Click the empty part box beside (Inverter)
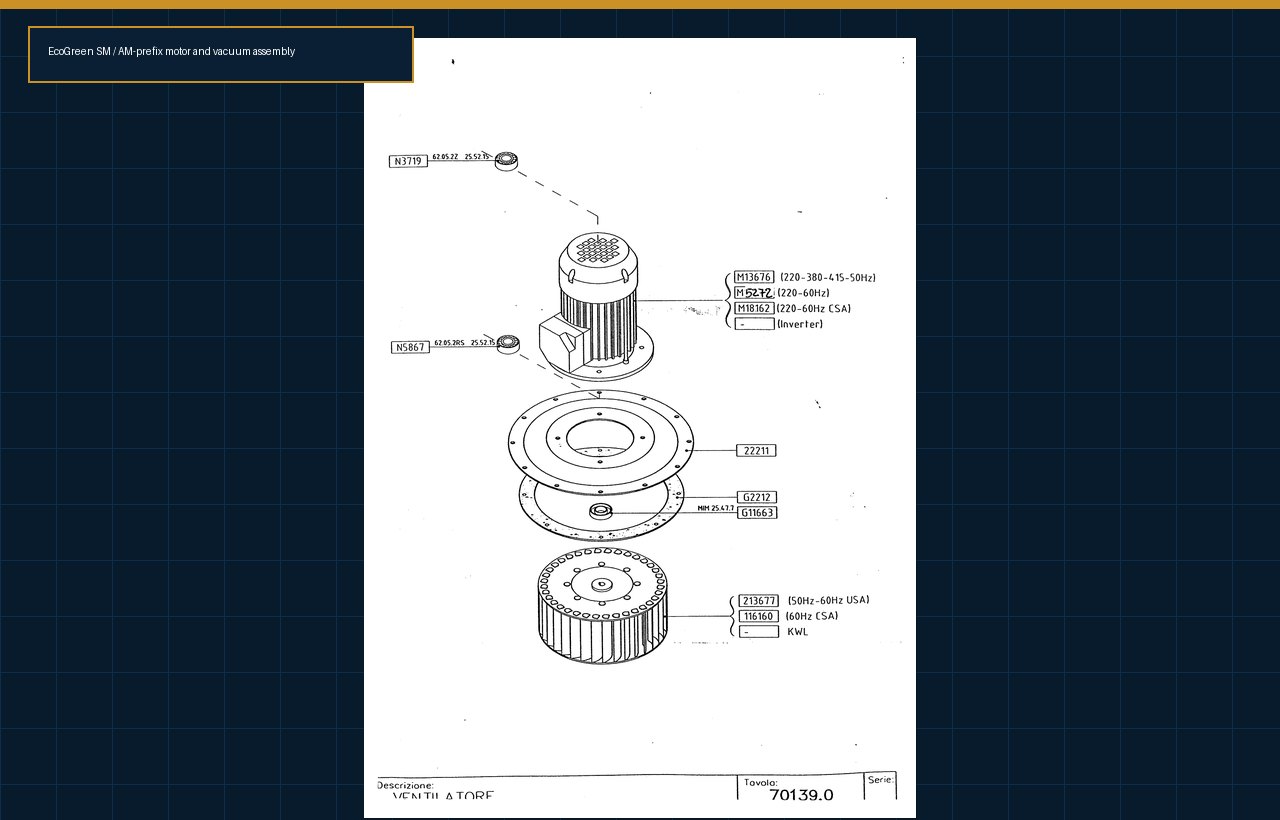Viewport: 1280px width, 820px height. (754, 324)
